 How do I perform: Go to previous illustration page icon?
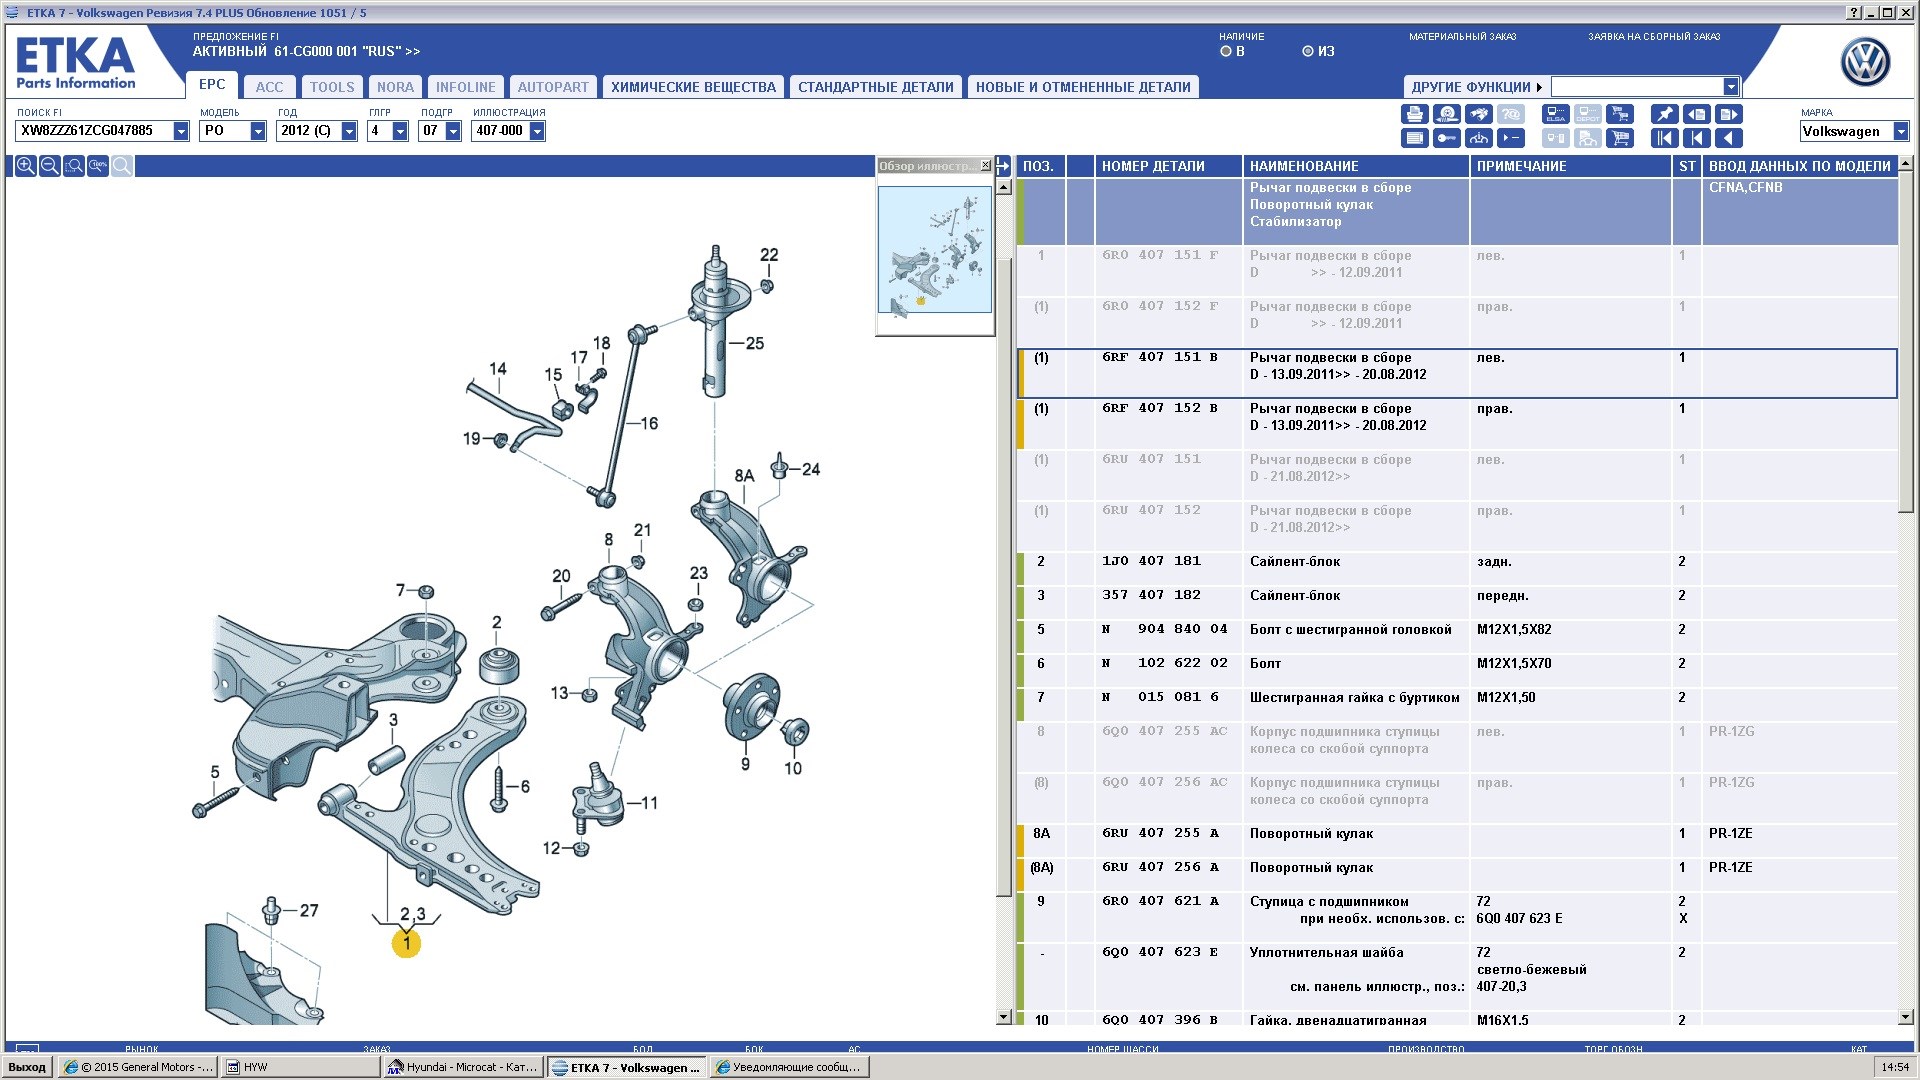pos(1696,114)
